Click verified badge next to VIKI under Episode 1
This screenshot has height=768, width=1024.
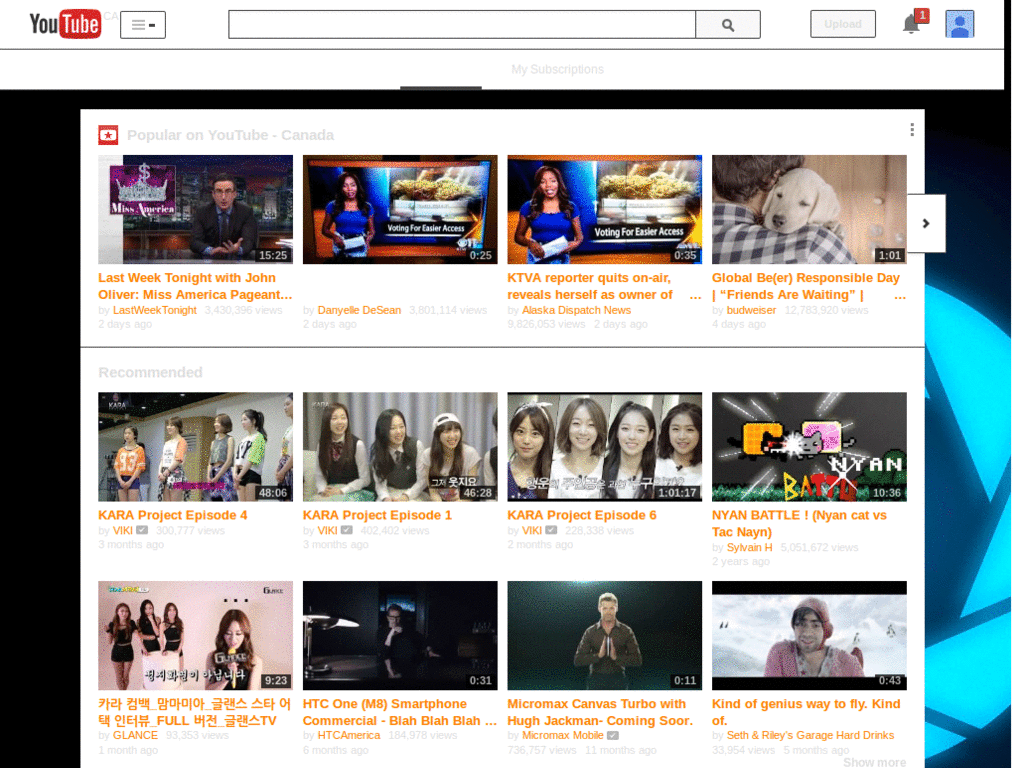point(347,530)
